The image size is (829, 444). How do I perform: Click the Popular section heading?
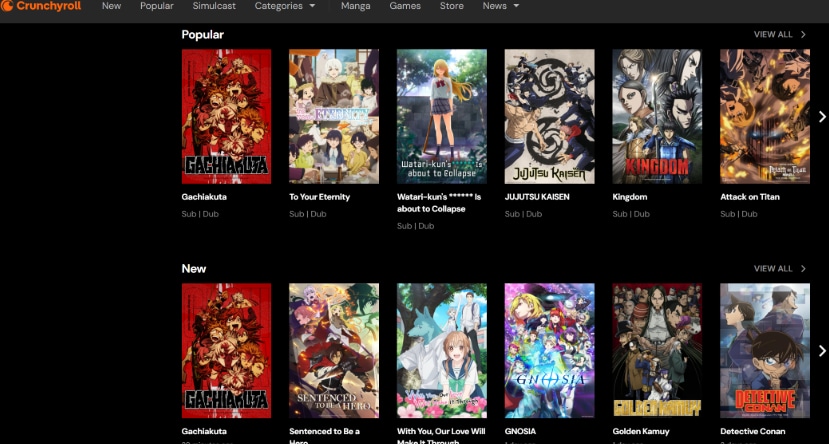(202, 34)
